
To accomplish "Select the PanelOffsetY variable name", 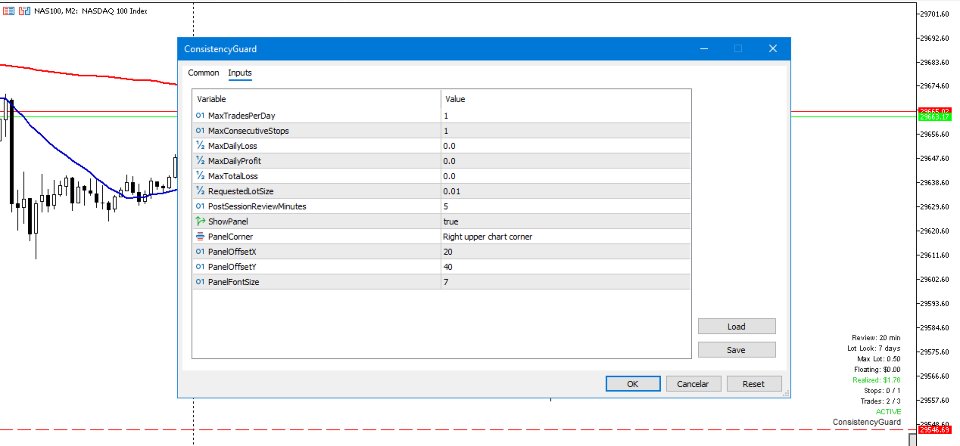I will pyautogui.click(x=231, y=266).
